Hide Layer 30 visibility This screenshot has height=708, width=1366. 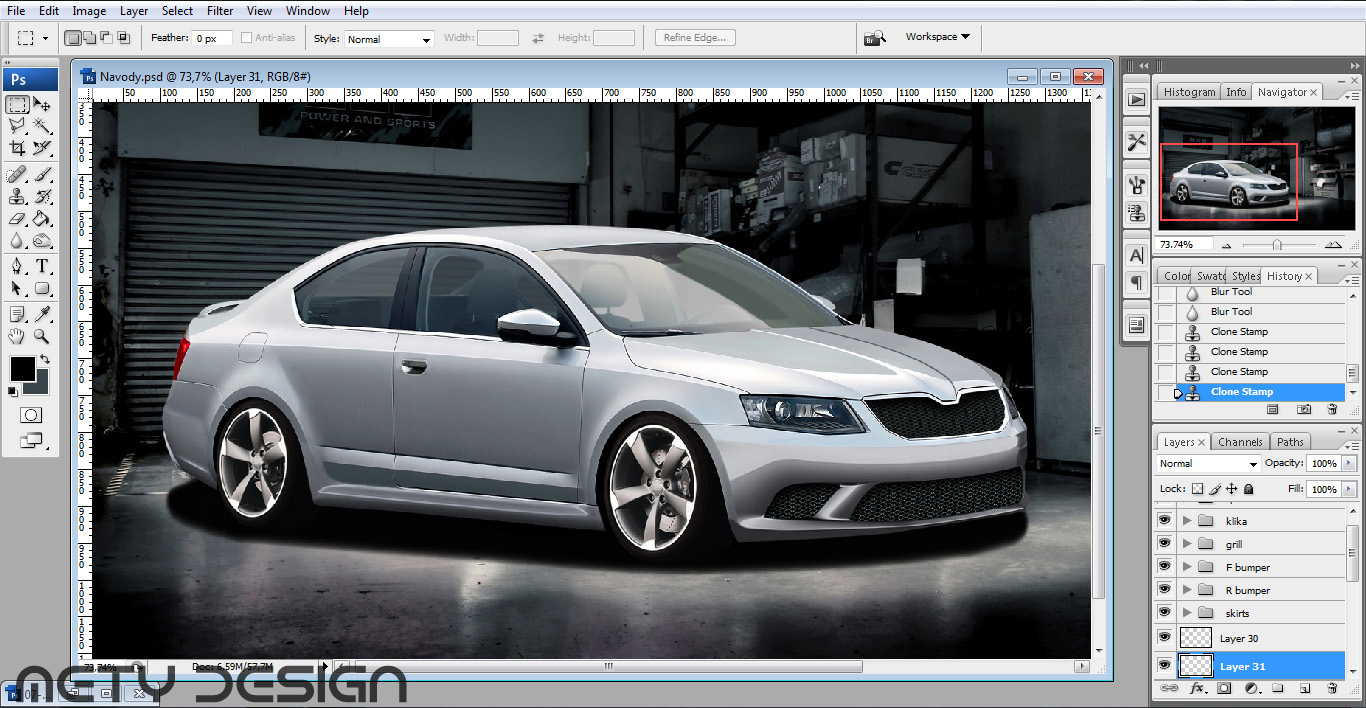1164,637
